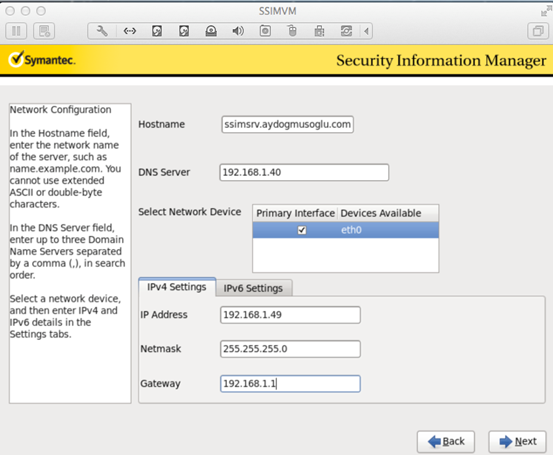
Task: Open the network adapter toolbar icon
Action: click(x=129, y=31)
